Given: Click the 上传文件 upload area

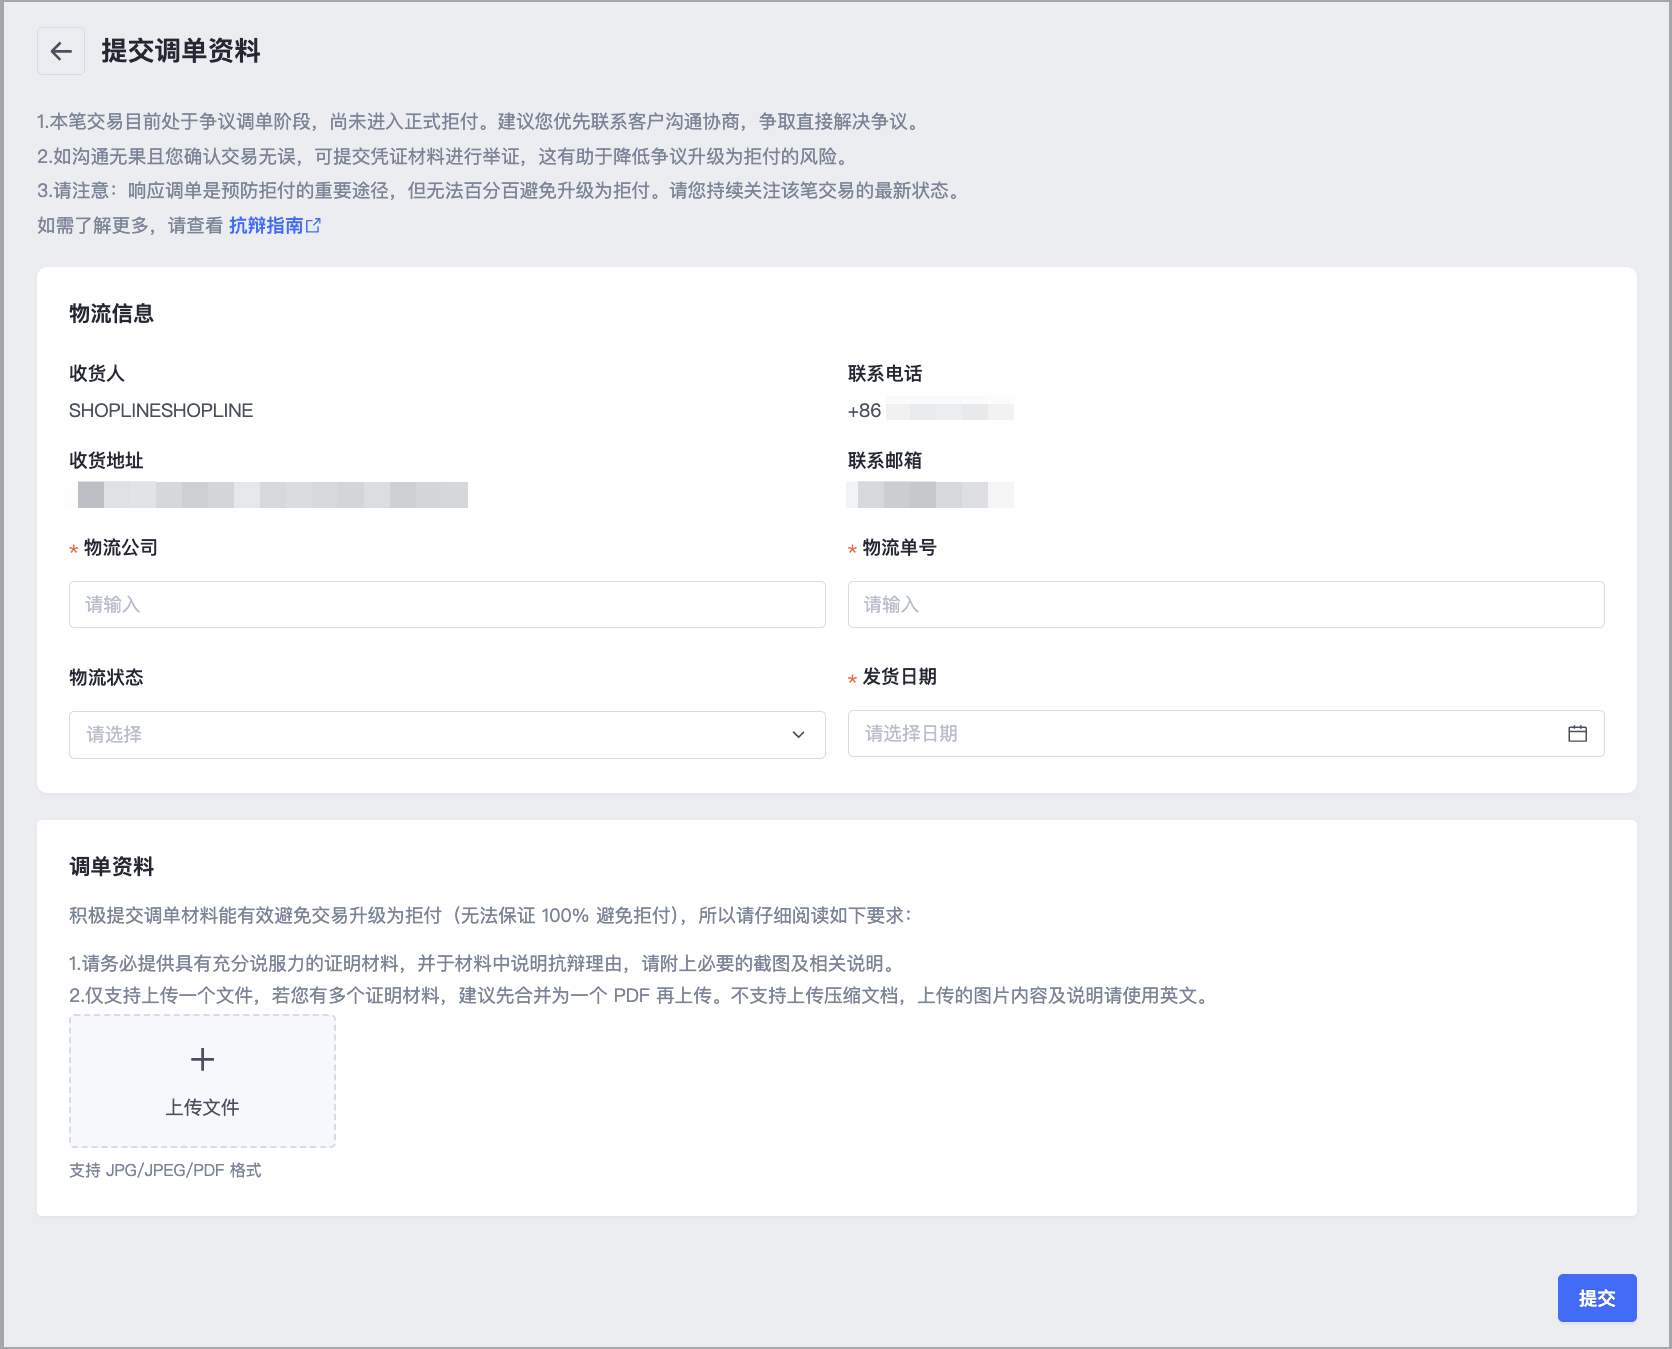Looking at the screenshot, I should (x=202, y=1081).
